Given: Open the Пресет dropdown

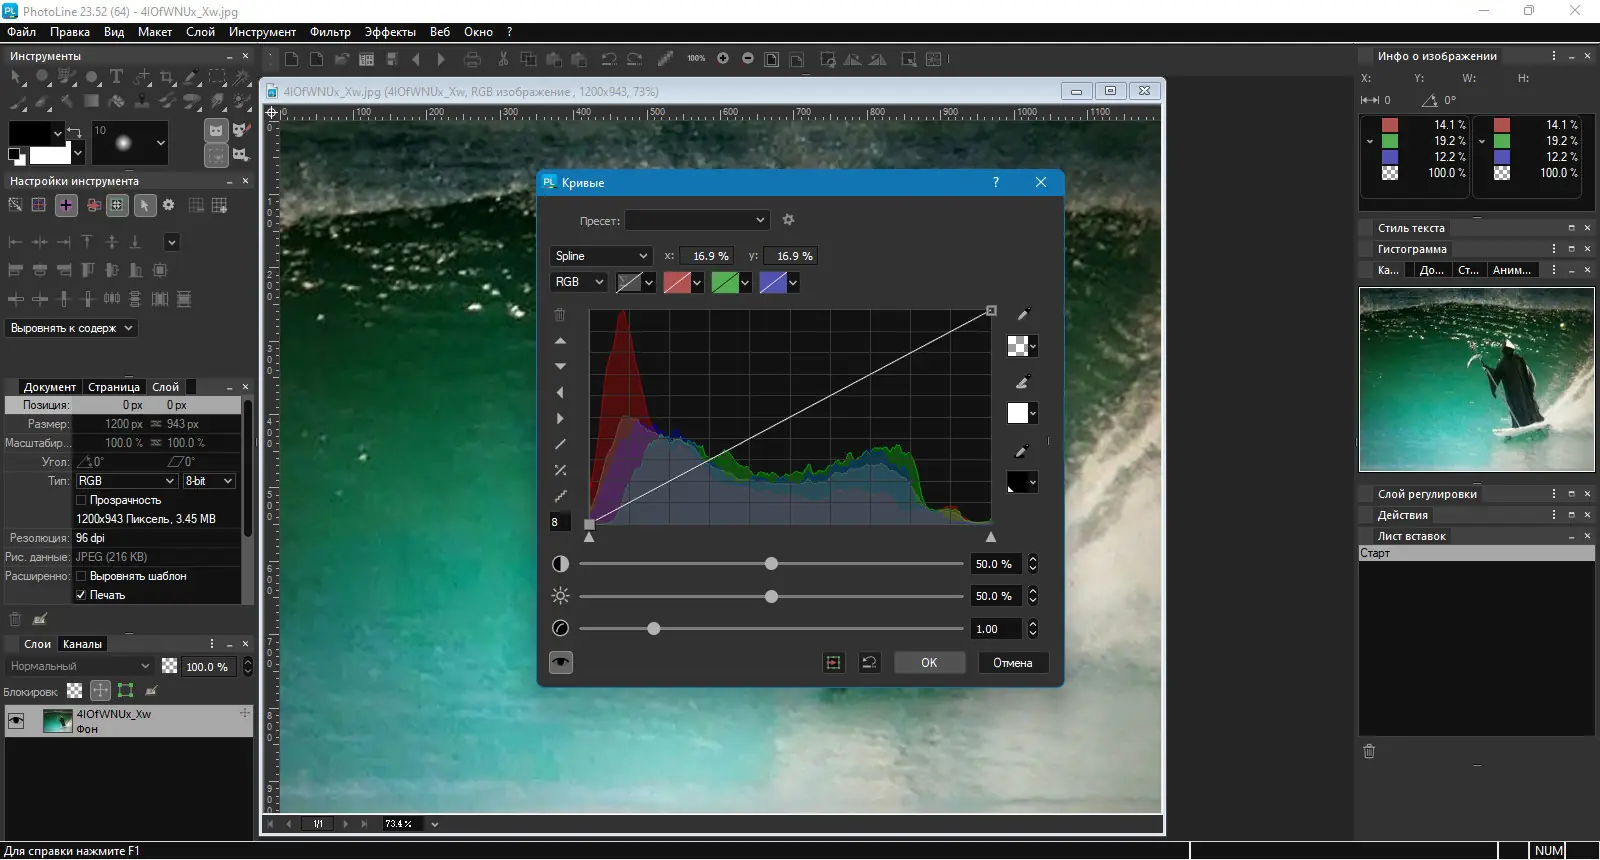Looking at the screenshot, I should (698, 220).
